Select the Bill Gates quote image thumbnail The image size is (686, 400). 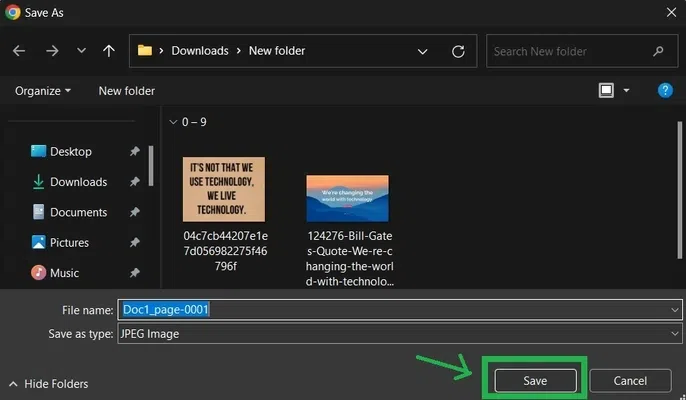[347, 198]
